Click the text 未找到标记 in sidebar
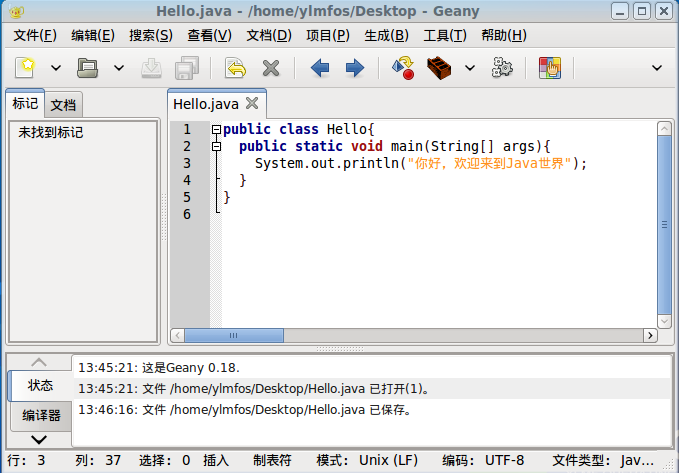 [51, 132]
